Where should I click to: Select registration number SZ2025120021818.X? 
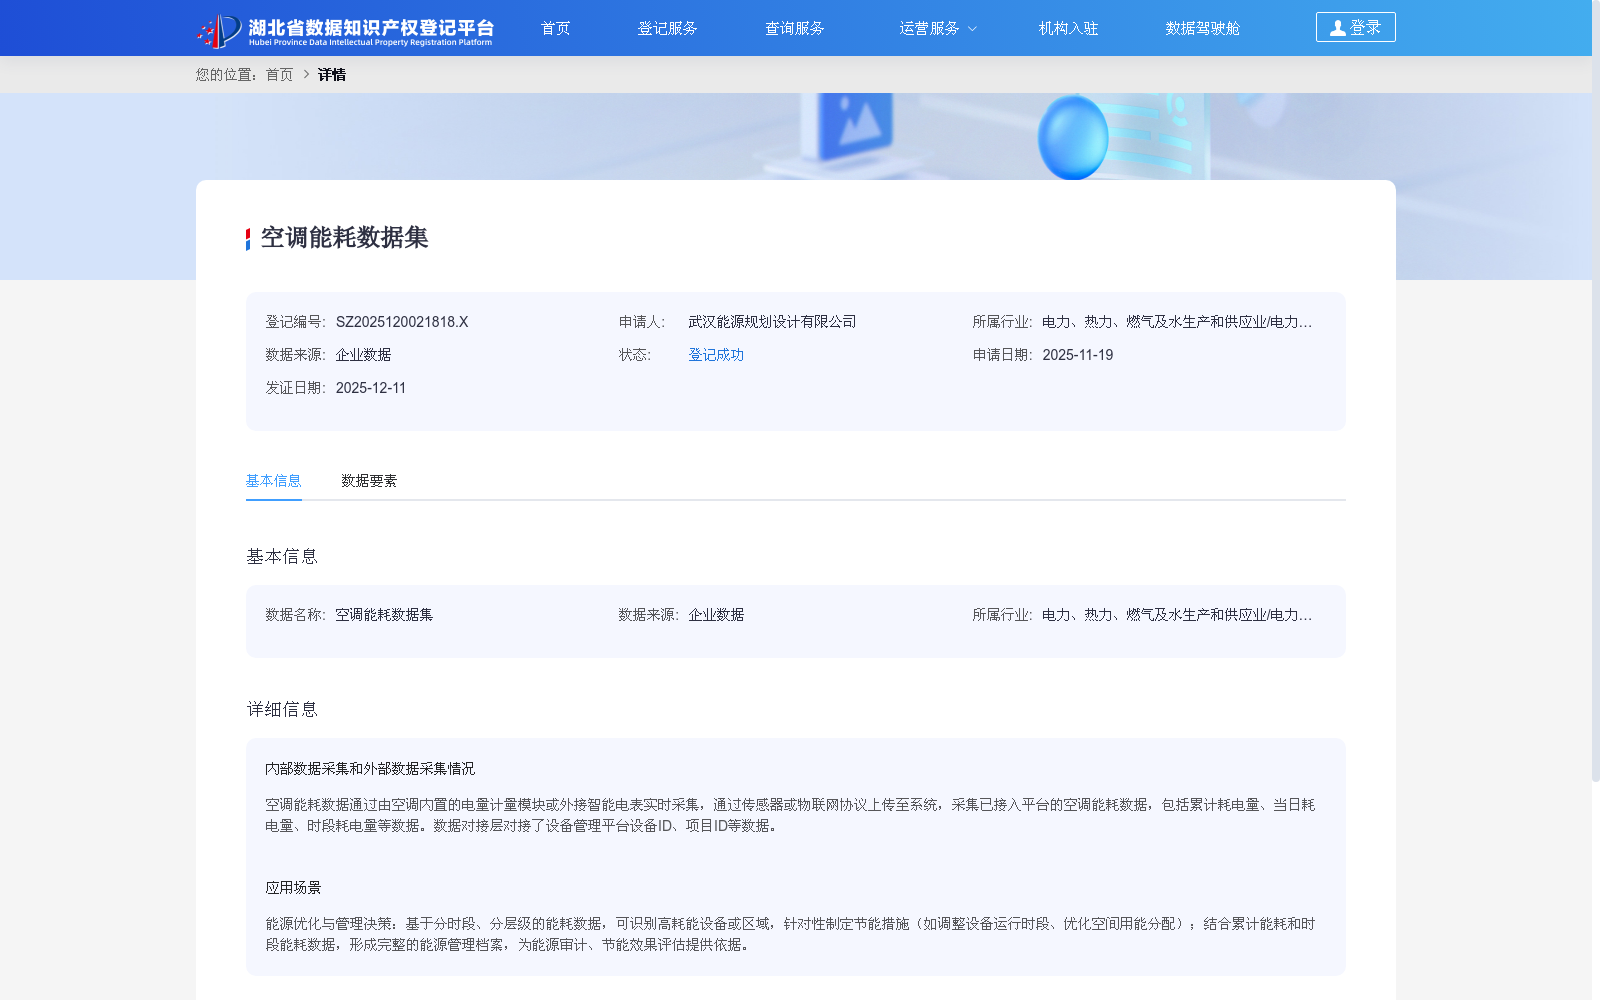[x=402, y=322]
